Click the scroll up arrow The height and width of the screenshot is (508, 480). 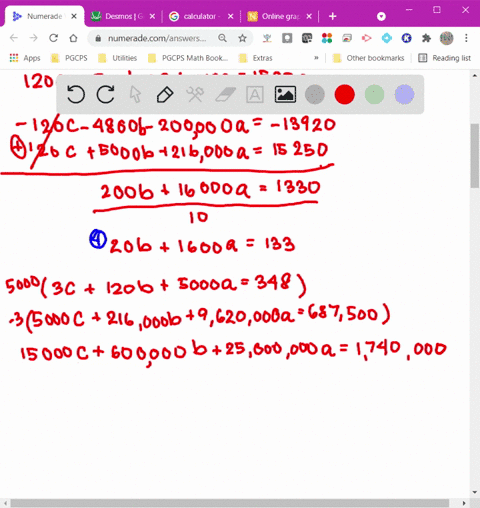click(x=475, y=76)
